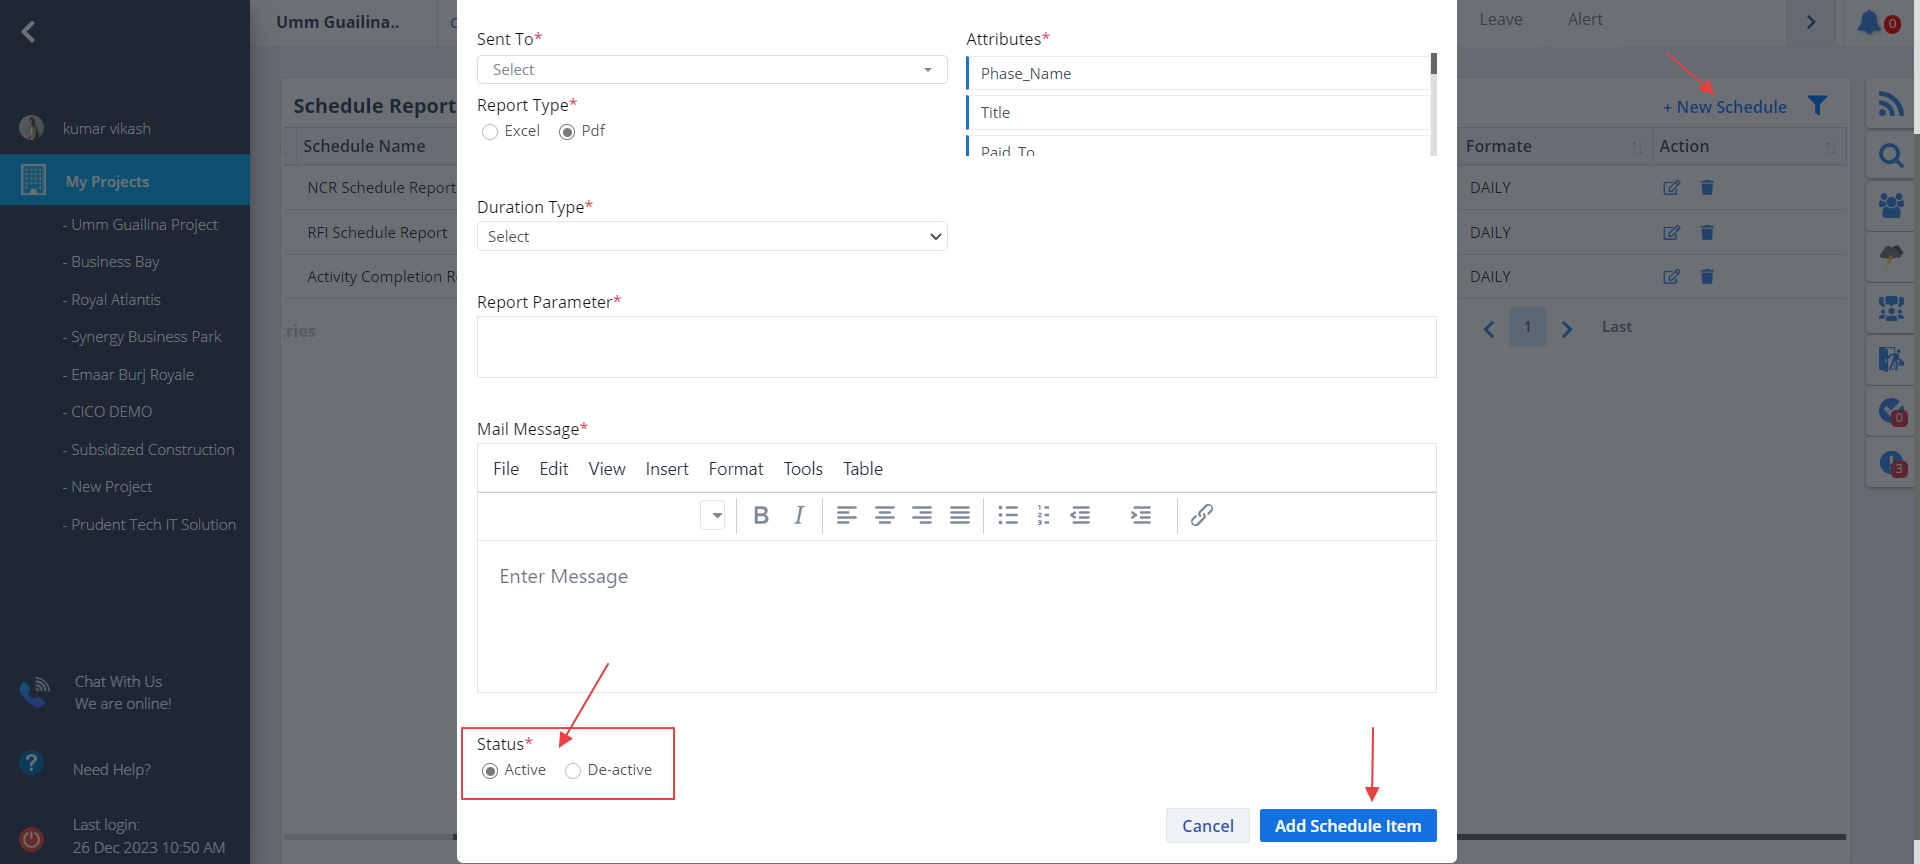Set status to Active

point(490,771)
